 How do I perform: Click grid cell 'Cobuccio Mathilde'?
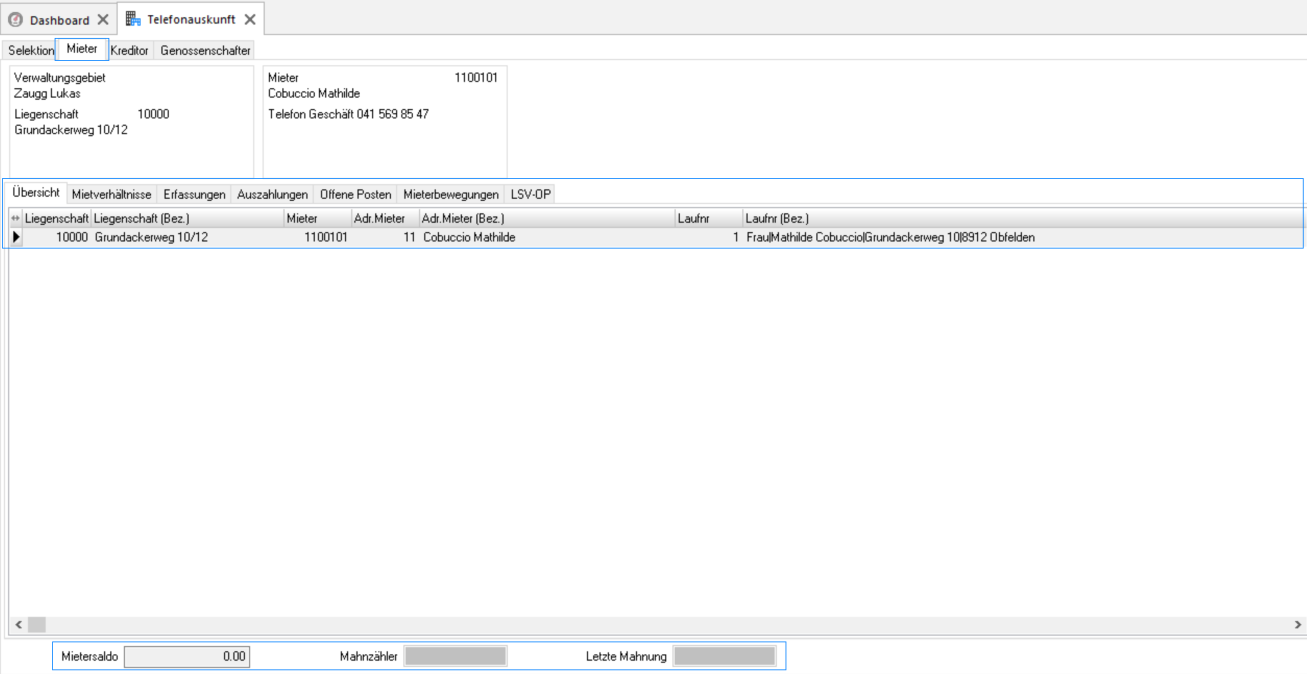click(547, 237)
